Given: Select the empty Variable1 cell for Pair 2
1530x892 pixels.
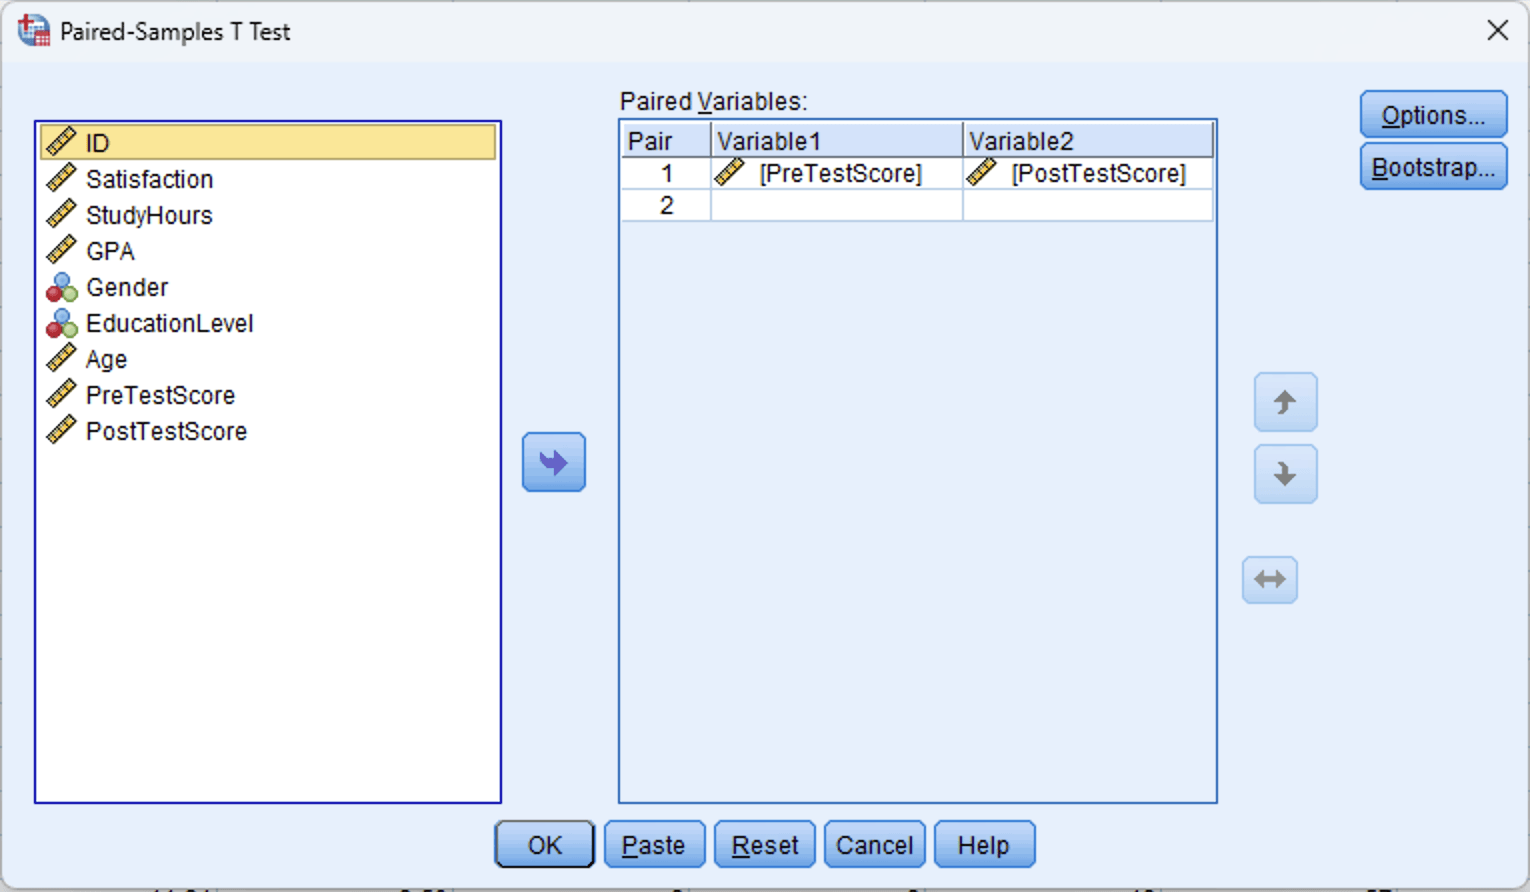Looking at the screenshot, I should coord(835,205).
